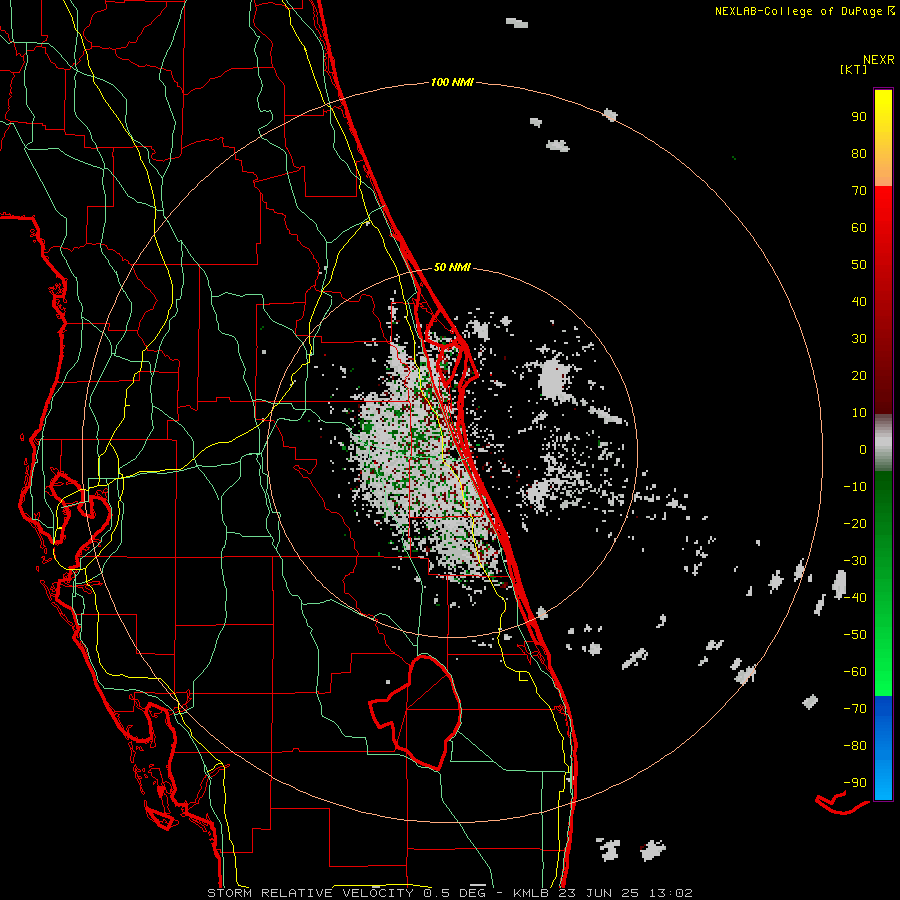The image size is (900, 900).
Task: Click the STORM RELATIVE VELOCITY caption text
Action: pos(310,893)
